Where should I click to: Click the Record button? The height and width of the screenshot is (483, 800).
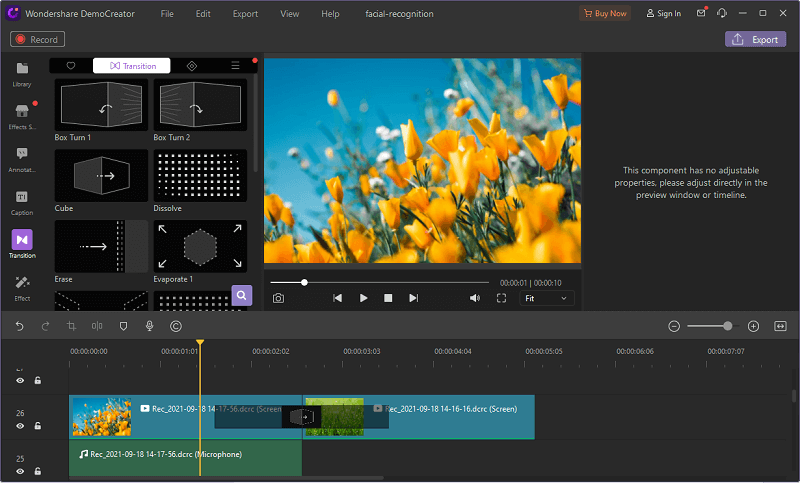click(x=37, y=40)
